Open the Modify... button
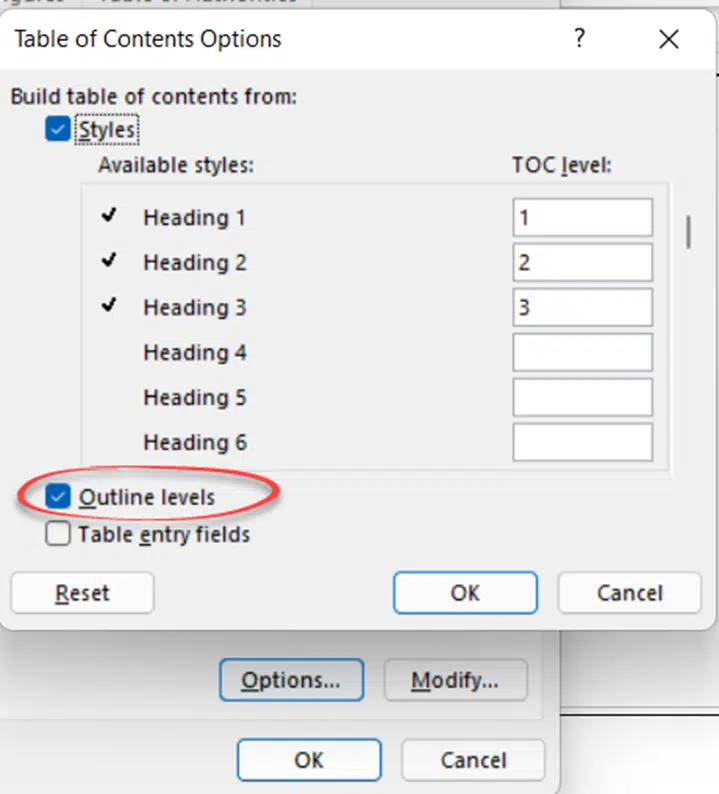 [x=455, y=680]
